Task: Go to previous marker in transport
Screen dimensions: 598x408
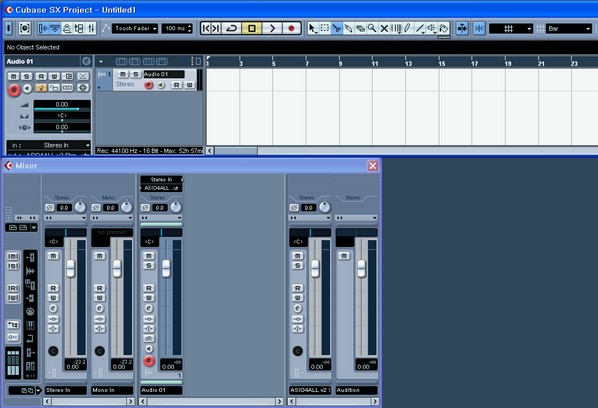Action: coord(206,28)
